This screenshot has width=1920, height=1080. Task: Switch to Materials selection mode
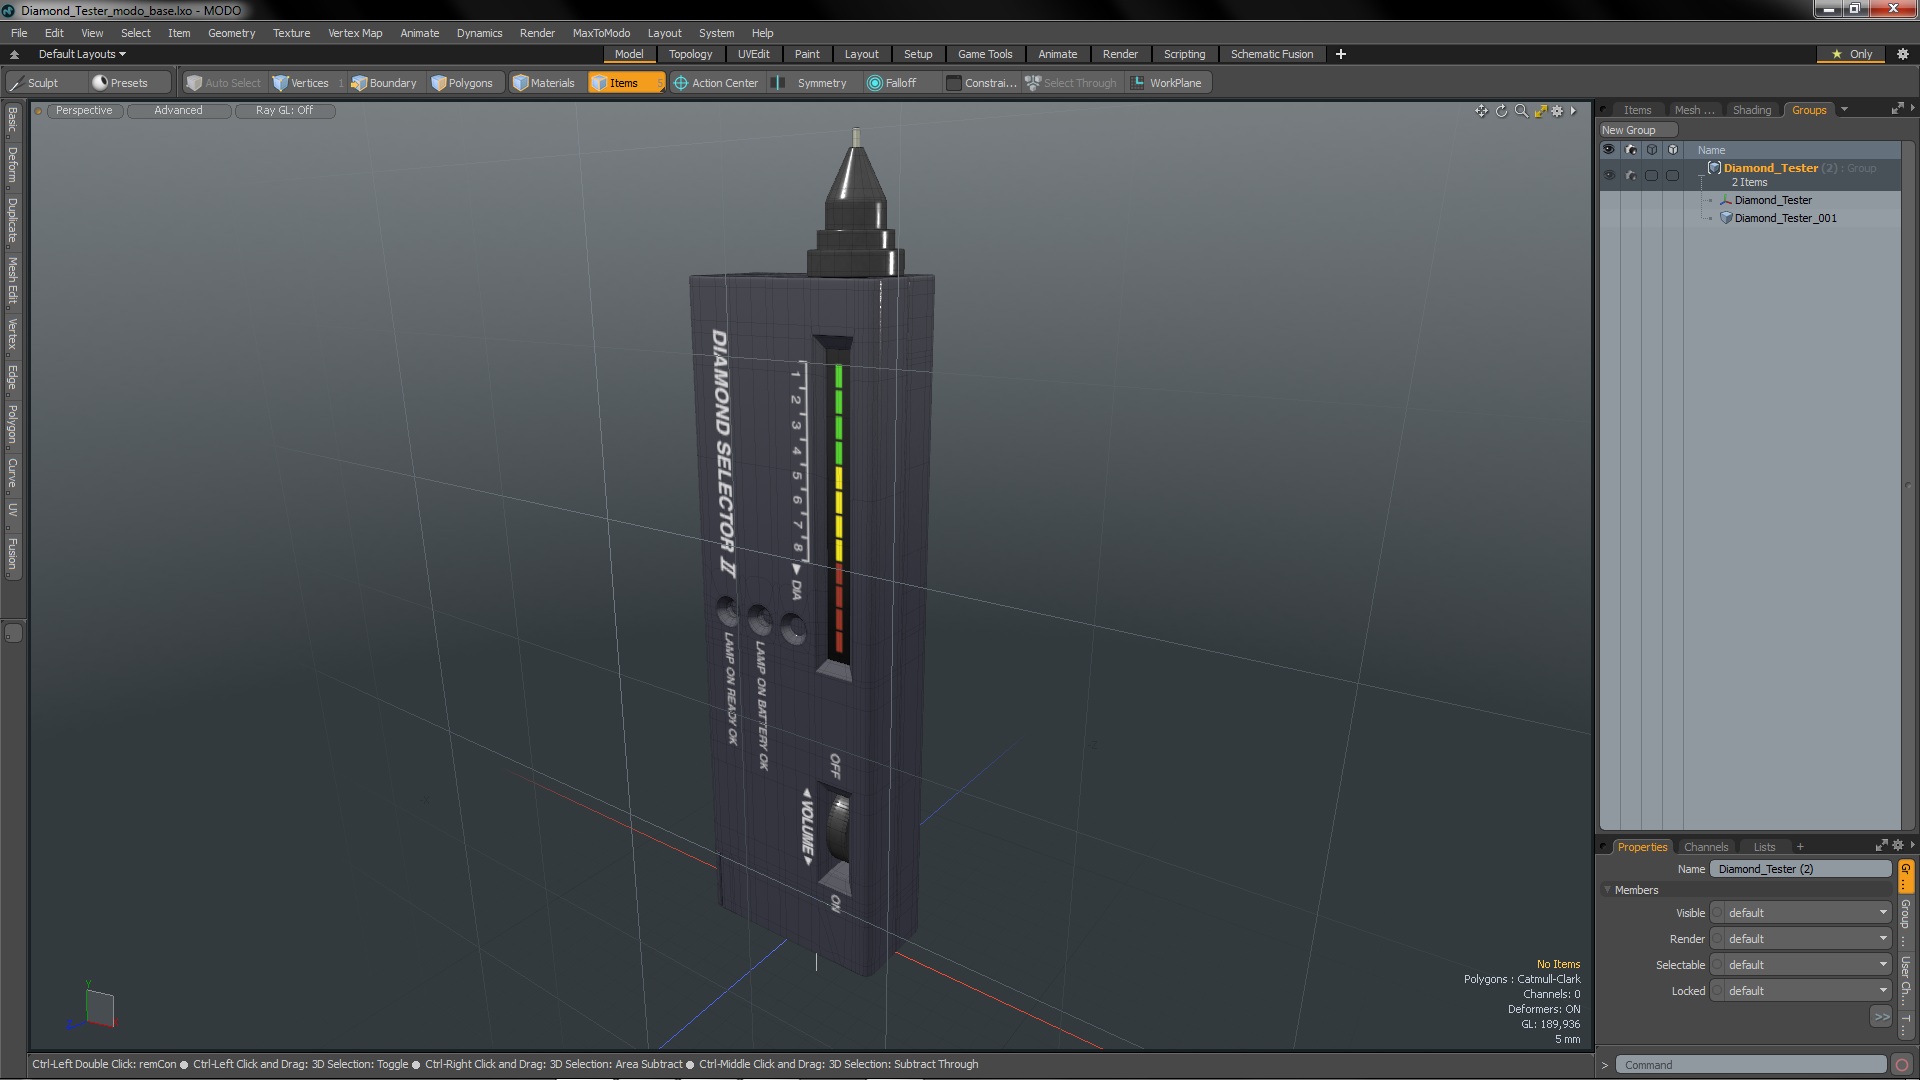click(544, 83)
